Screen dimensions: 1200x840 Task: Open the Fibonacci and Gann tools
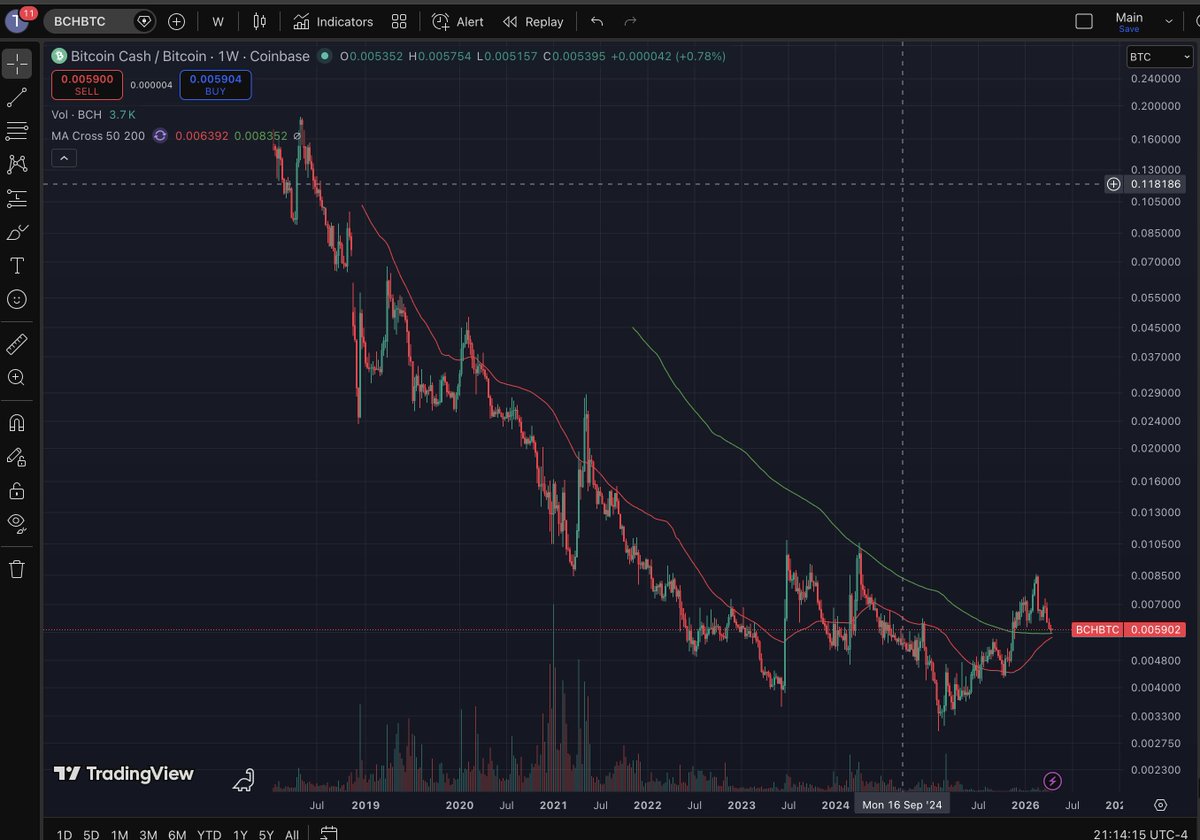point(17,130)
